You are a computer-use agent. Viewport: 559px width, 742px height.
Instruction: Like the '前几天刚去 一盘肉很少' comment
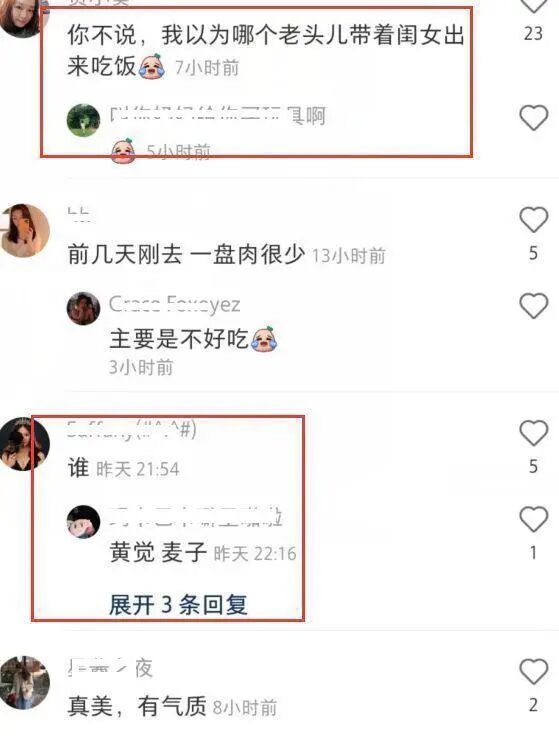pyautogui.click(x=533, y=220)
